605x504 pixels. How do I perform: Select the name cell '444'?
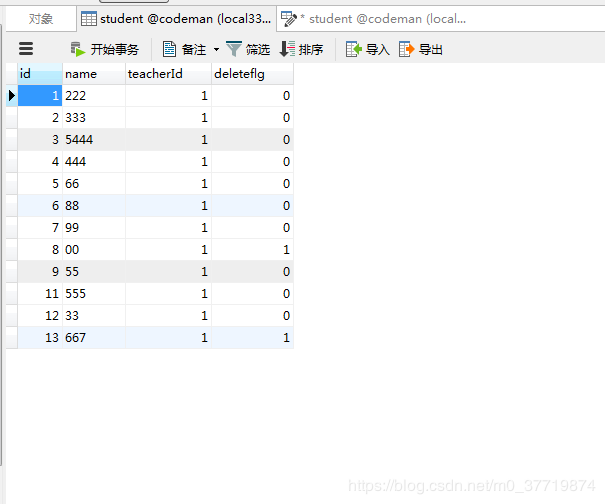94,161
